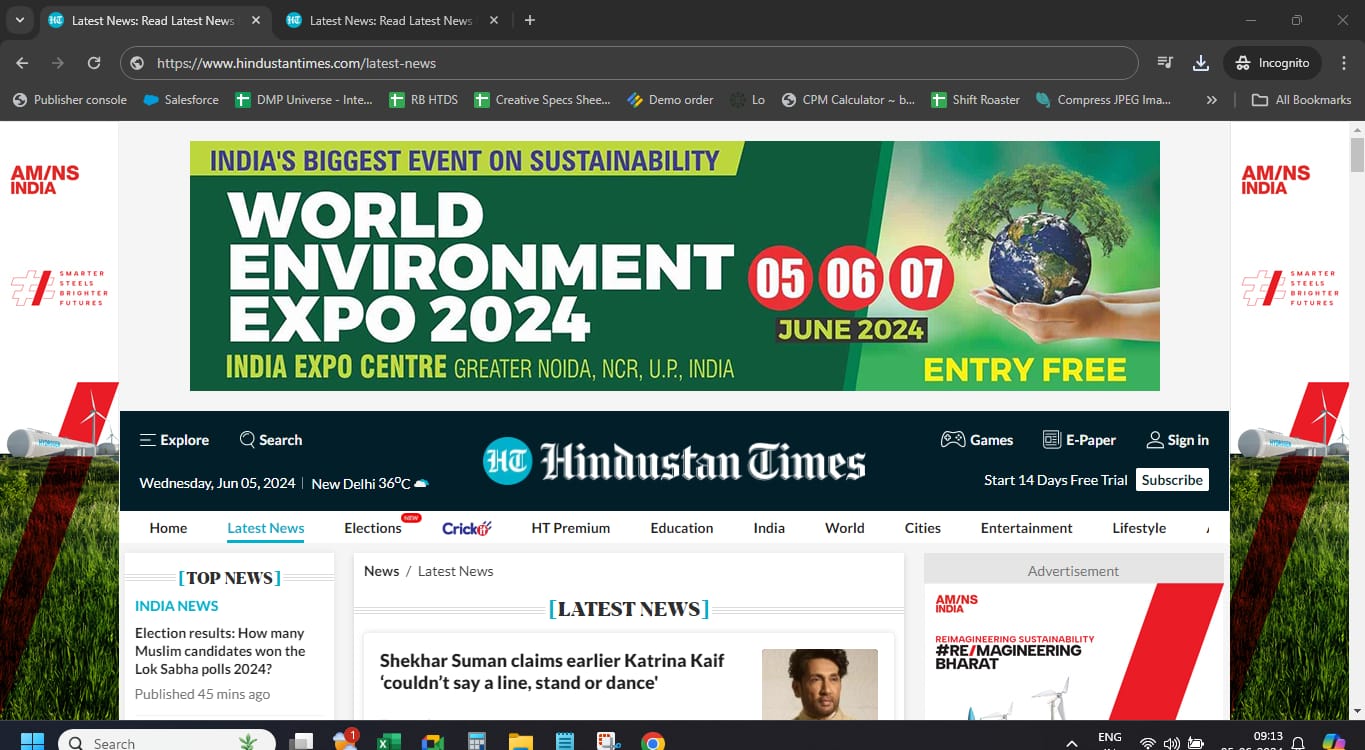Image resolution: width=1365 pixels, height=750 pixels.
Task: Expand the tab search dropdown arrow
Action: click(x=19, y=20)
